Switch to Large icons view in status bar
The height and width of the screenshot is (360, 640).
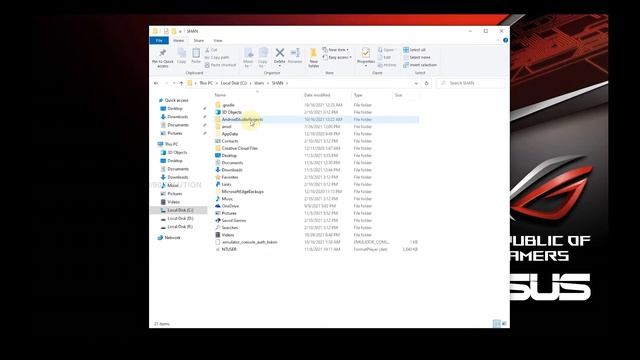point(504,324)
